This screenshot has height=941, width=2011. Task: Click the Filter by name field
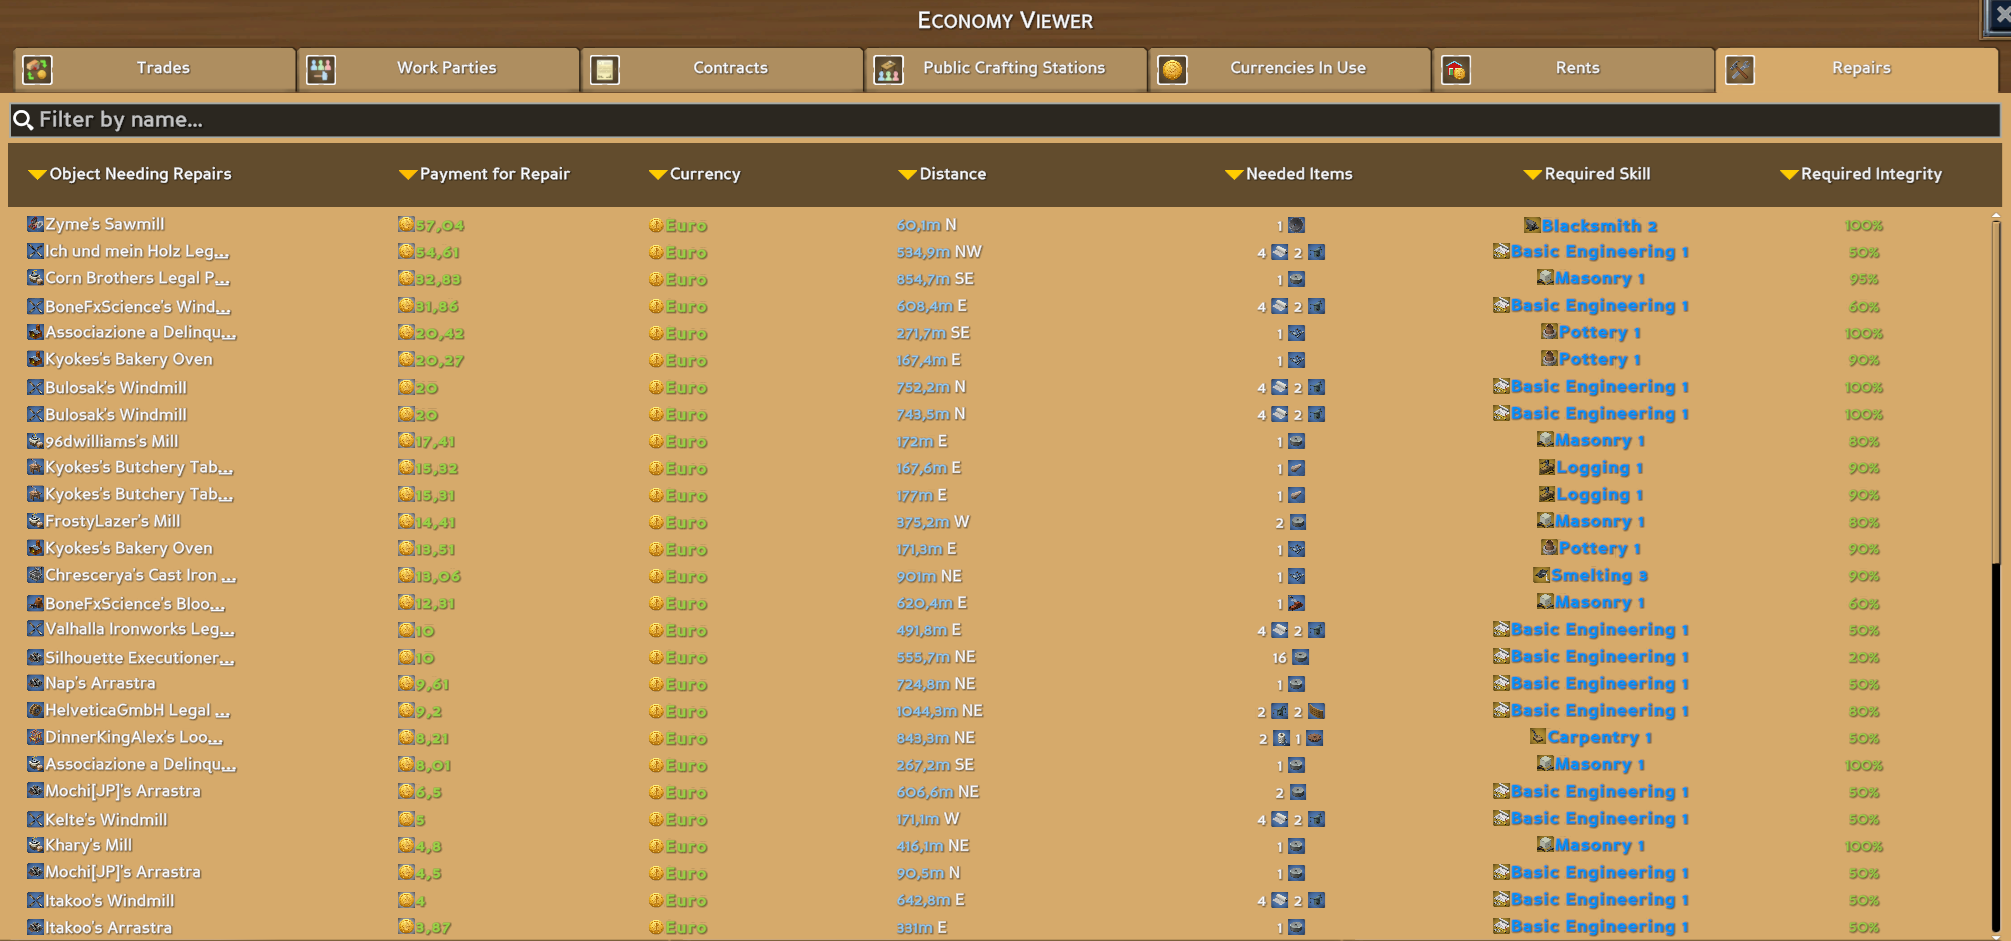click(x=1000, y=120)
